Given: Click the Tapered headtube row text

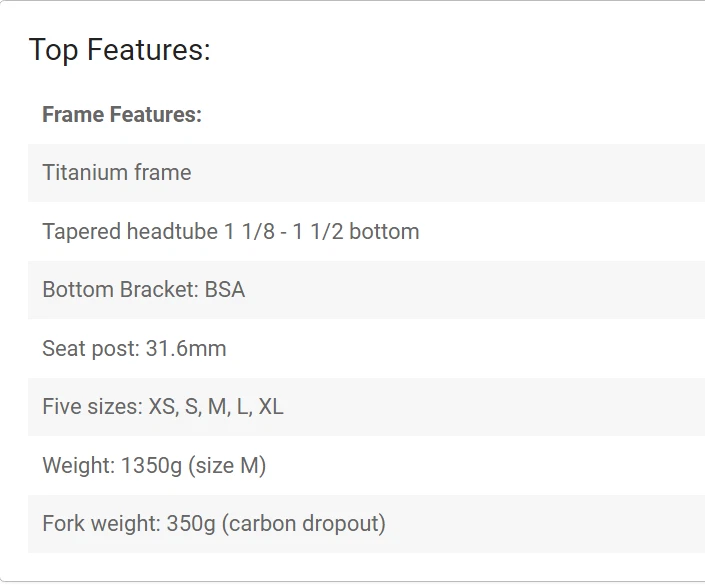Looking at the screenshot, I should (x=230, y=232).
